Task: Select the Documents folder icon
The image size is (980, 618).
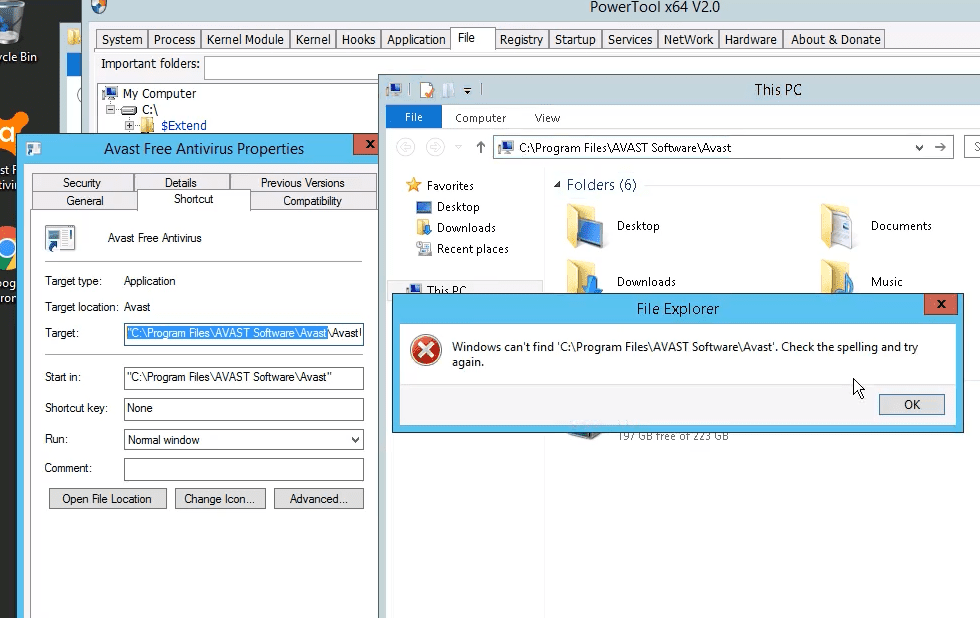Action: click(838, 226)
